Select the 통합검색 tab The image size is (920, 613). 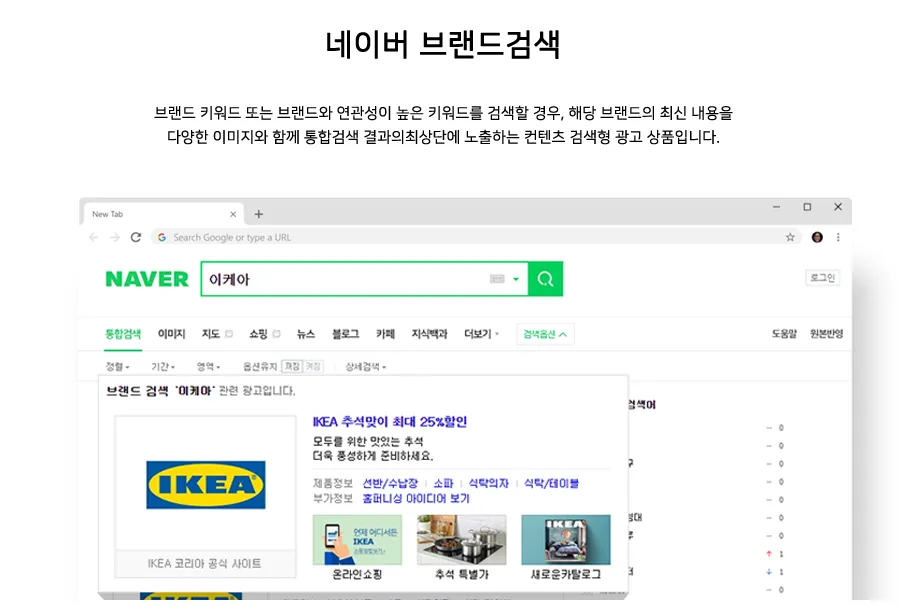tap(123, 334)
